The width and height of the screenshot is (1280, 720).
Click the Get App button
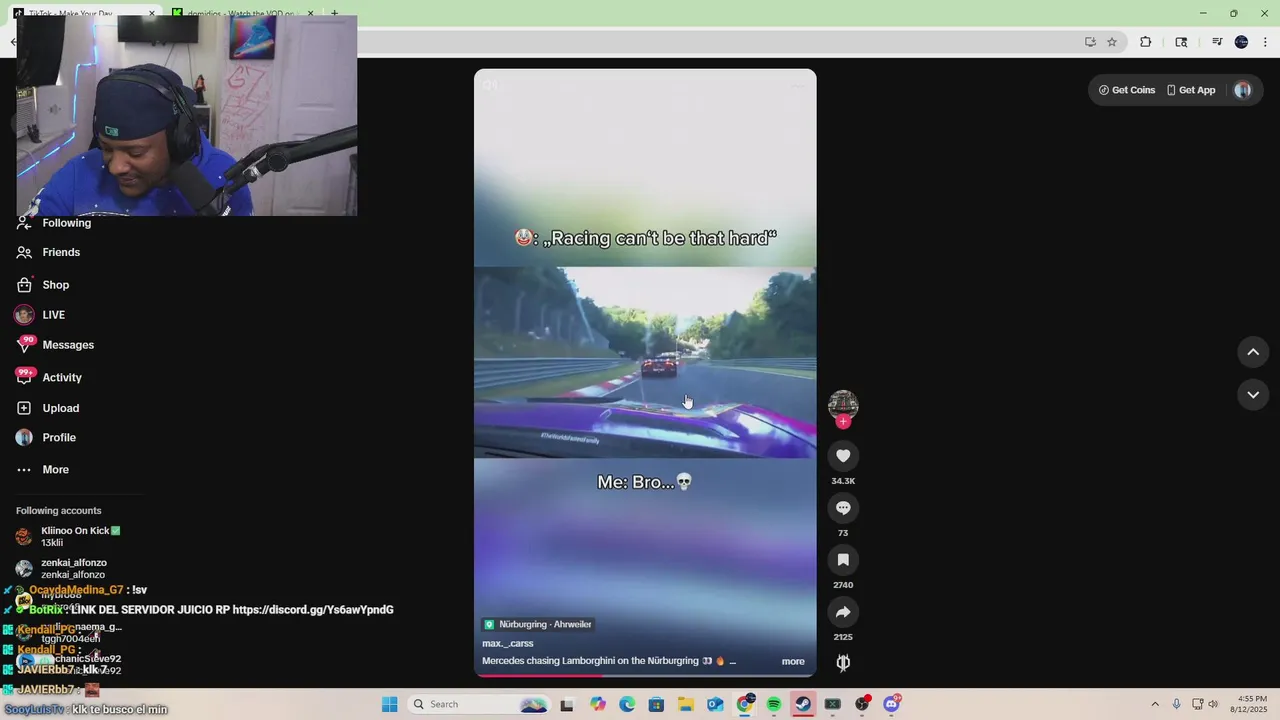point(1191,90)
